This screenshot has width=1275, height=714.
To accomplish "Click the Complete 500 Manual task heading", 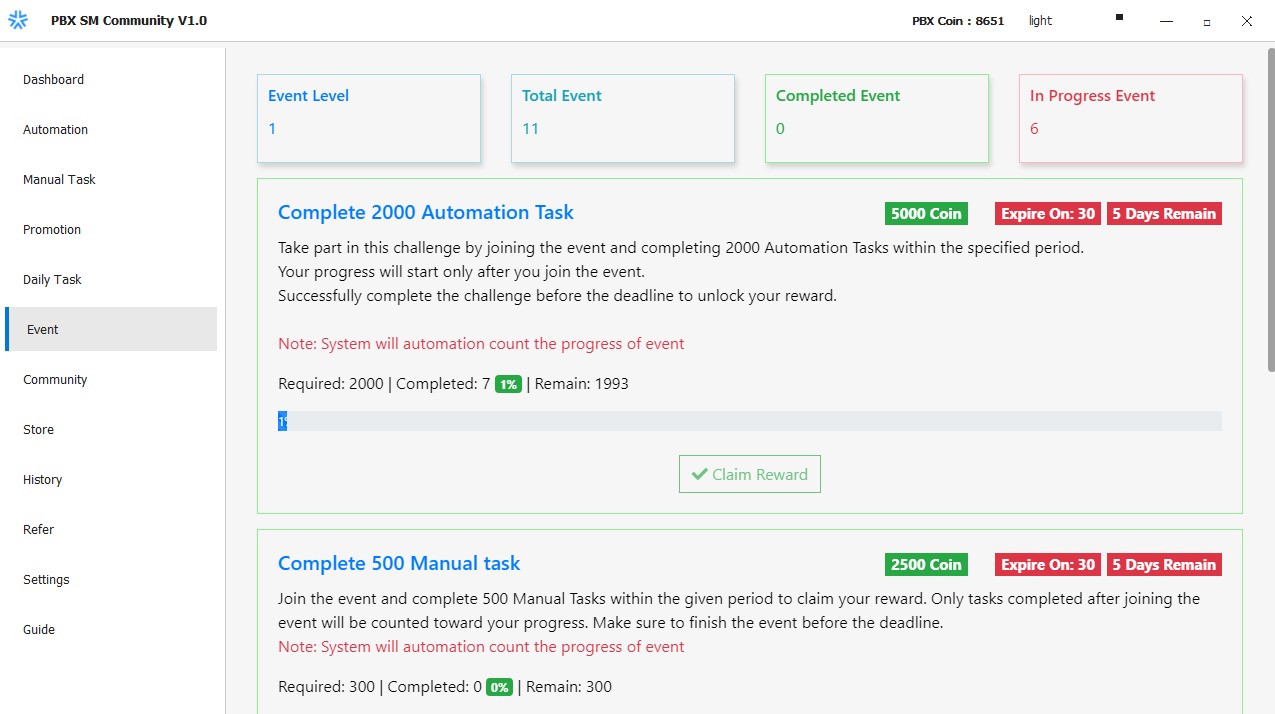I will [399, 564].
